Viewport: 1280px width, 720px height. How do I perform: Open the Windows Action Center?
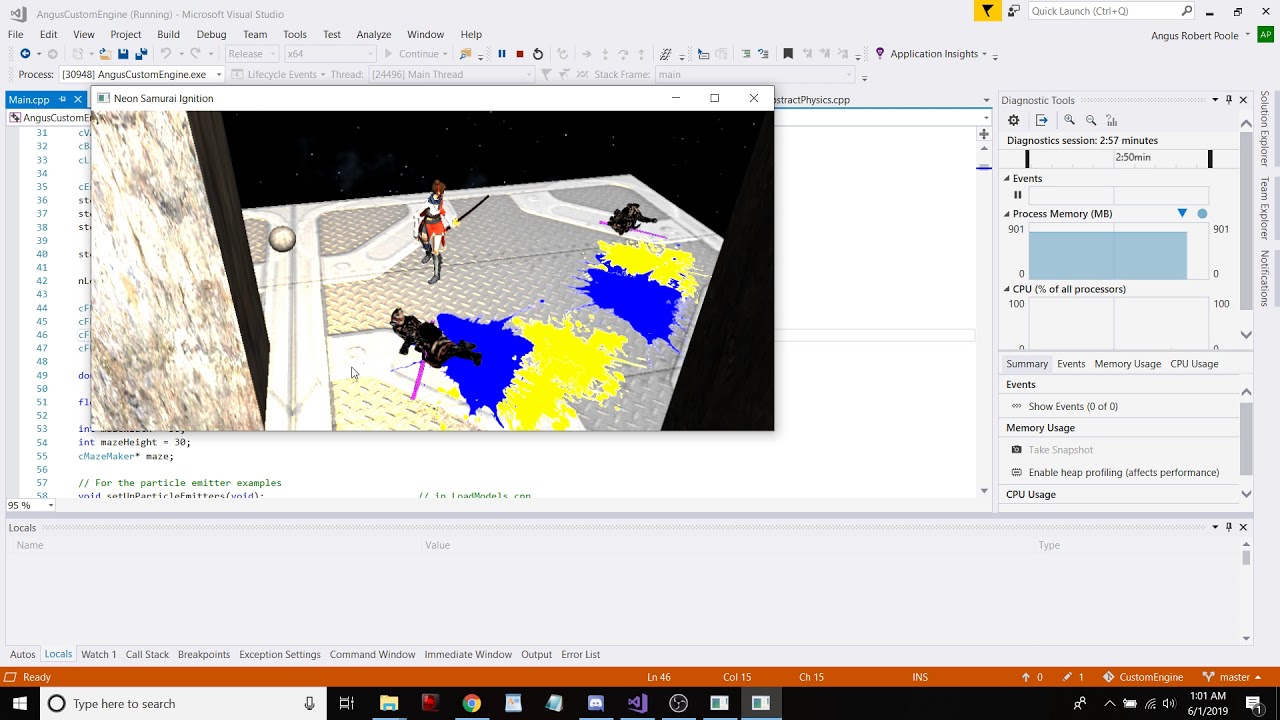[1254, 703]
